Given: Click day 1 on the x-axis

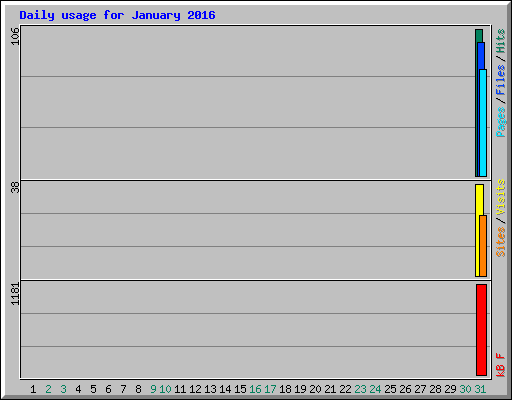Looking at the screenshot, I should pos(33,389).
